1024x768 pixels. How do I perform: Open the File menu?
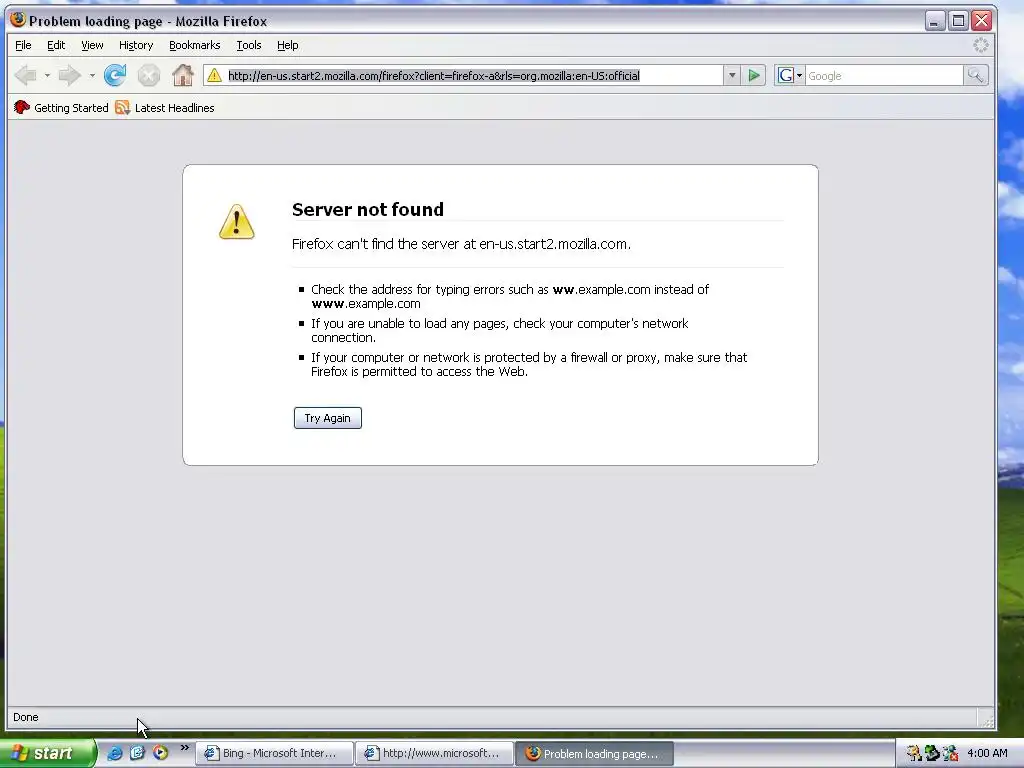(x=23, y=45)
